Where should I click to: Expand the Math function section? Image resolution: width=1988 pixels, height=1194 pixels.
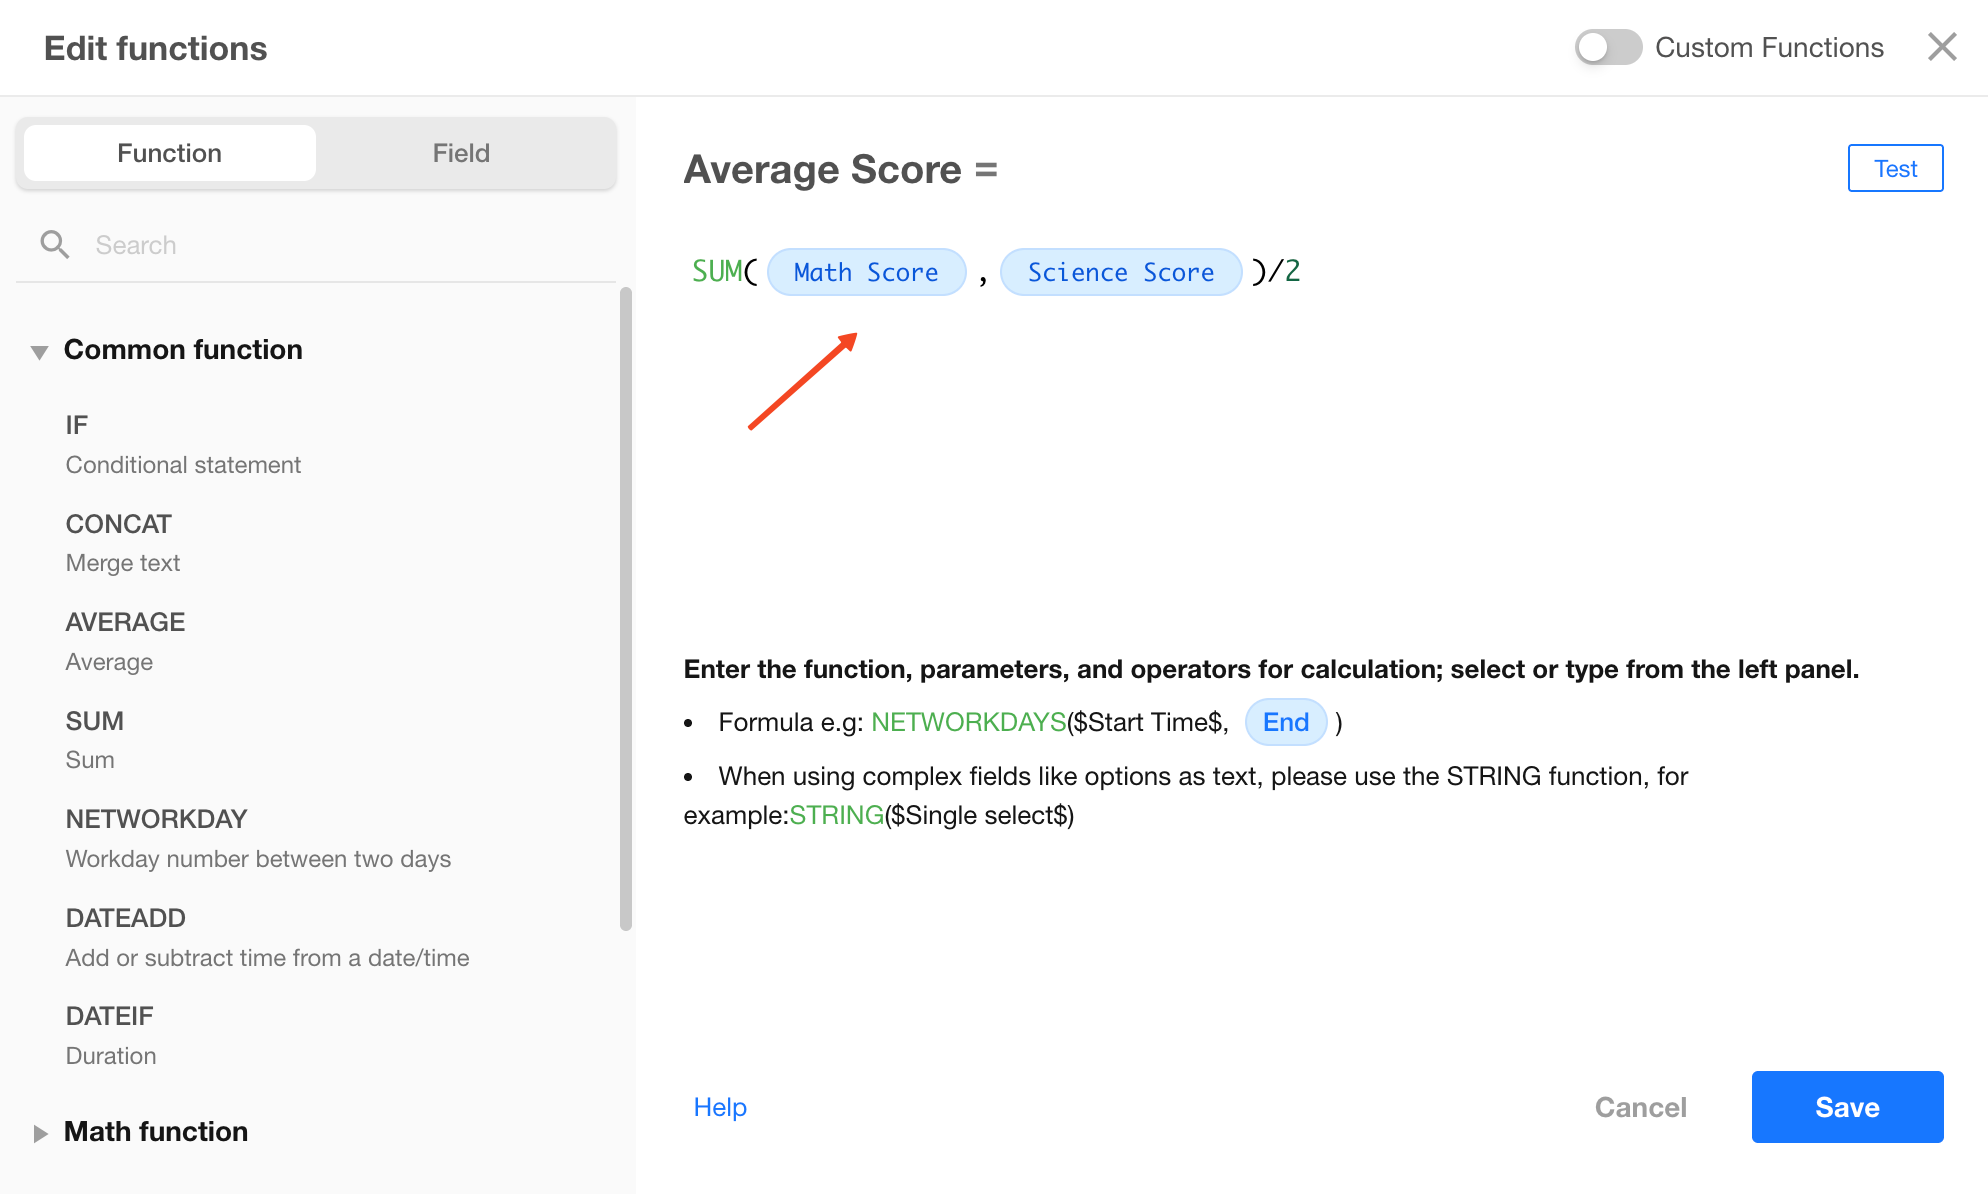coord(39,1133)
